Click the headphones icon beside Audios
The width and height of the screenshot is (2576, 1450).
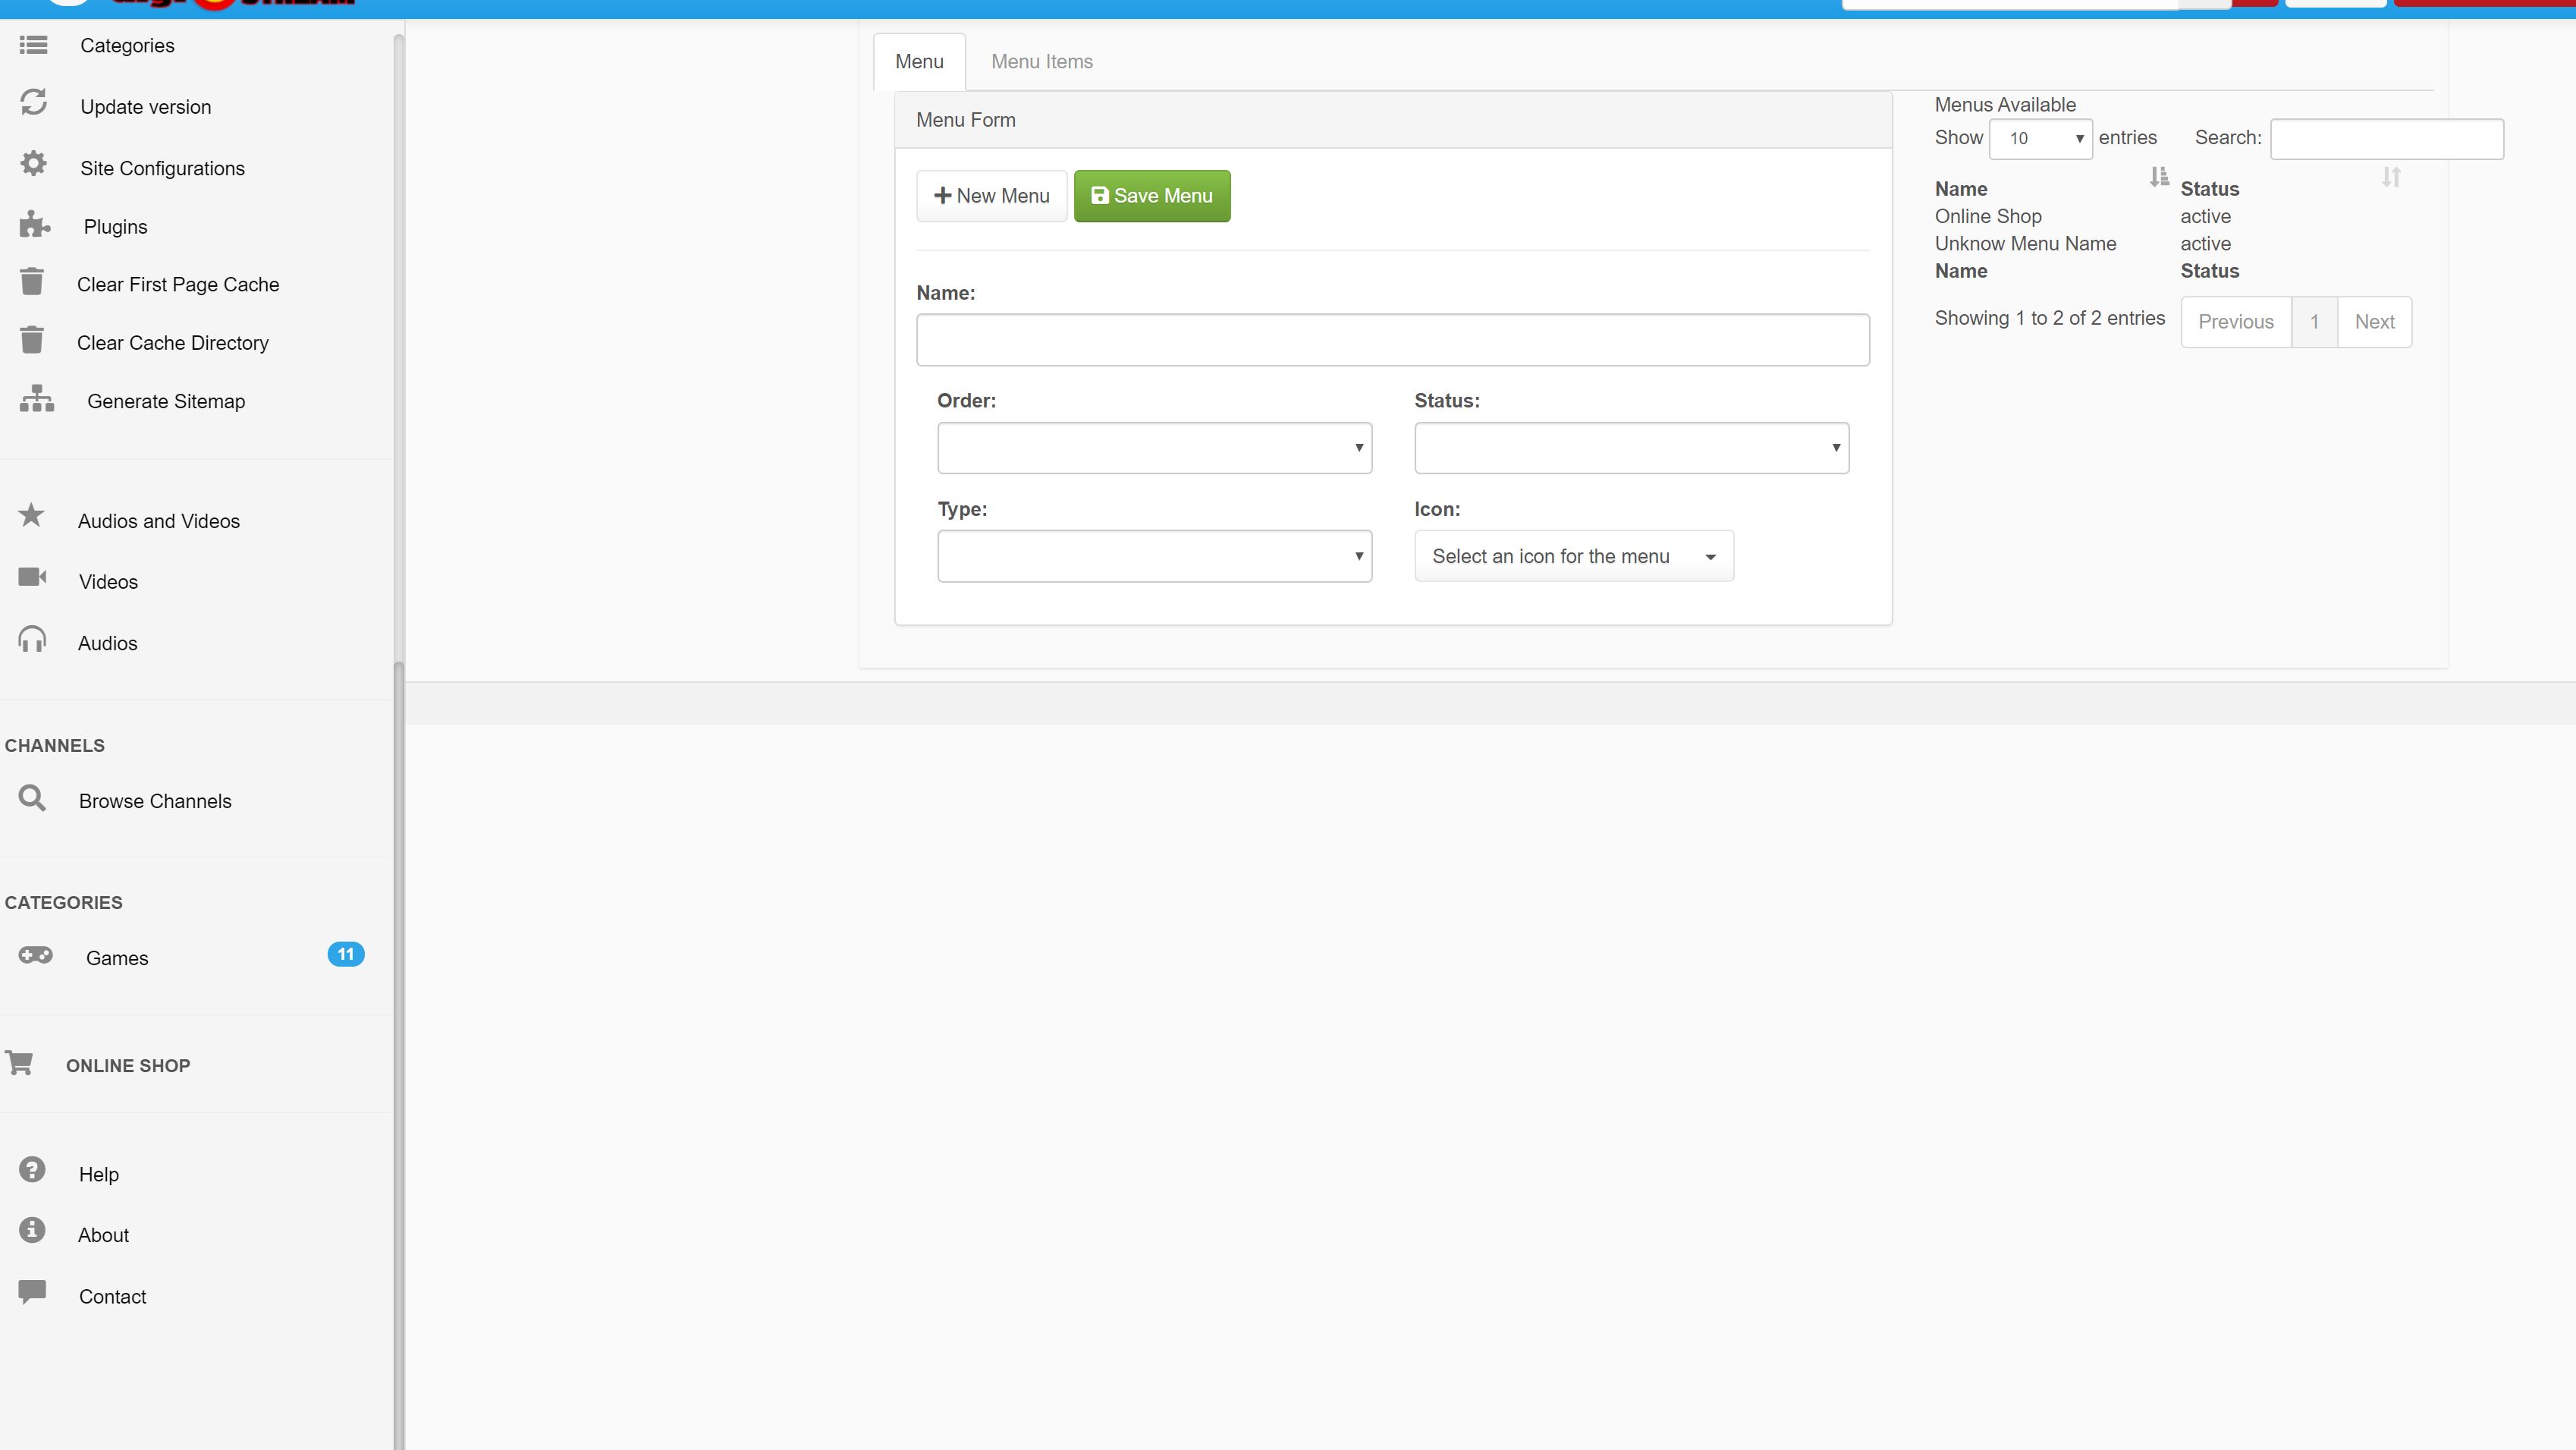32,640
